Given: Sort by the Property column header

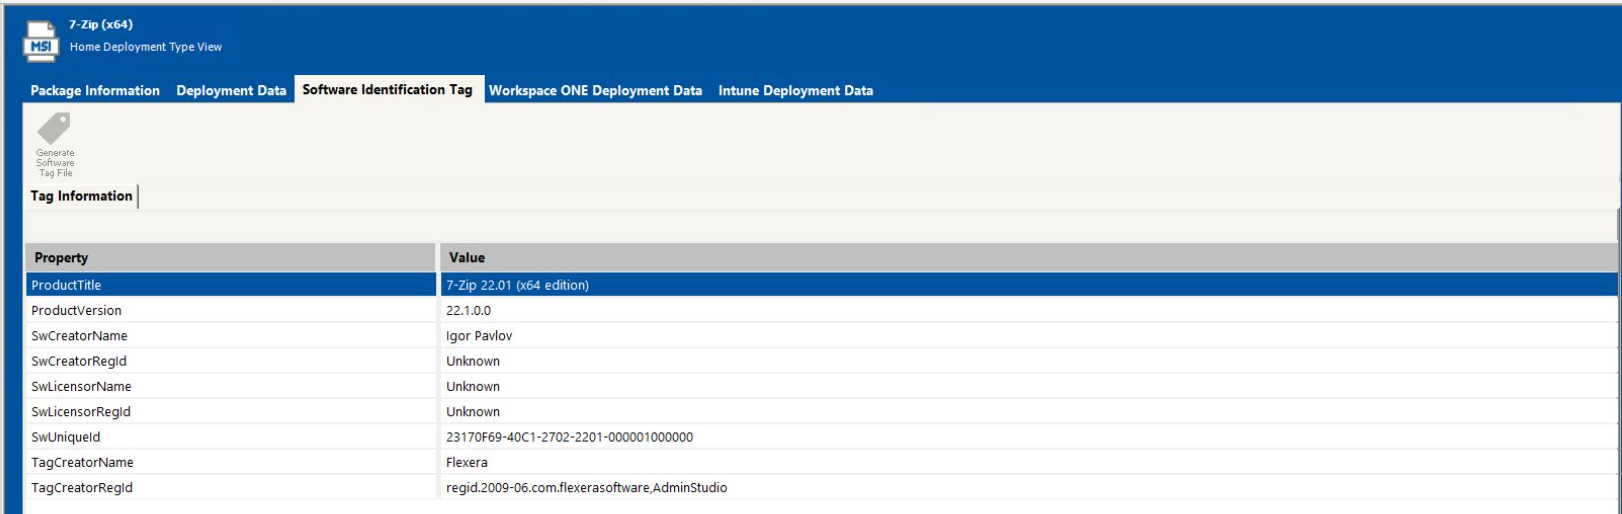Looking at the screenshot, I should (230, 258).
